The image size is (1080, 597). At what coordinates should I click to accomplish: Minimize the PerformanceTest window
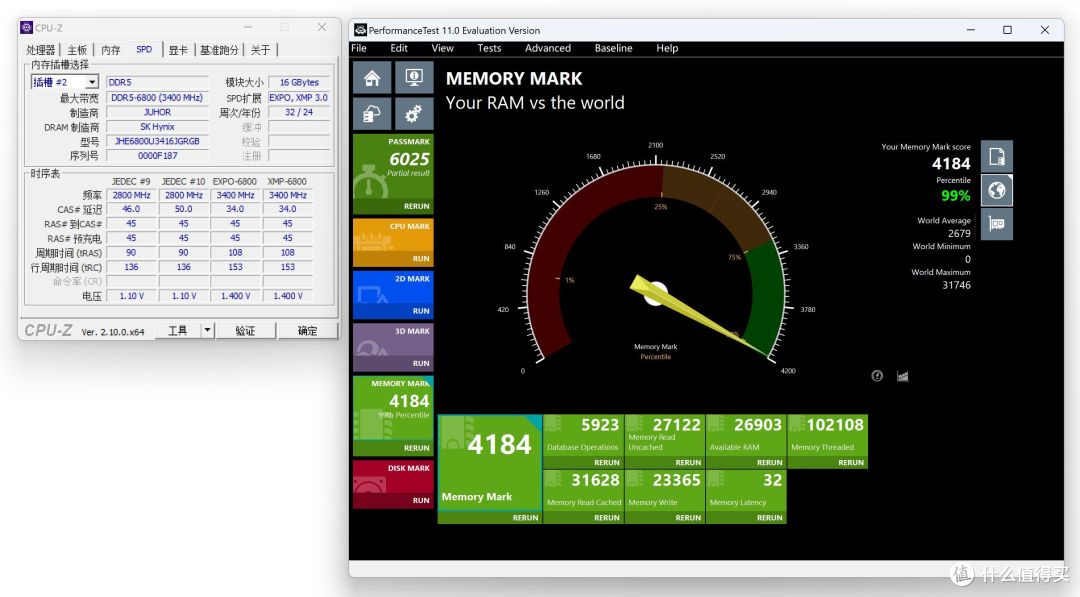(x=970, y=30)
